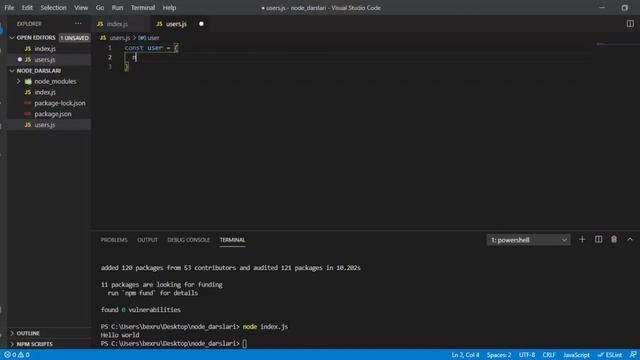
Task: Open the File menu
Action: (x=9, y=8)
